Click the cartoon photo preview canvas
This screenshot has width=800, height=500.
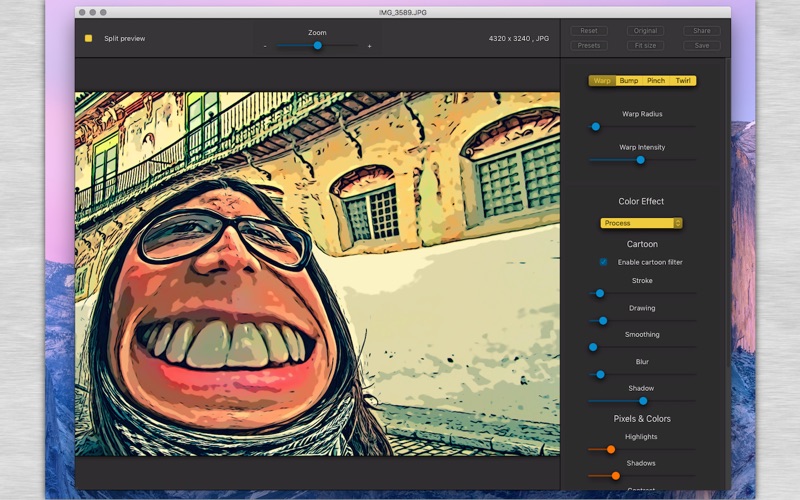(x=317, y=274)
